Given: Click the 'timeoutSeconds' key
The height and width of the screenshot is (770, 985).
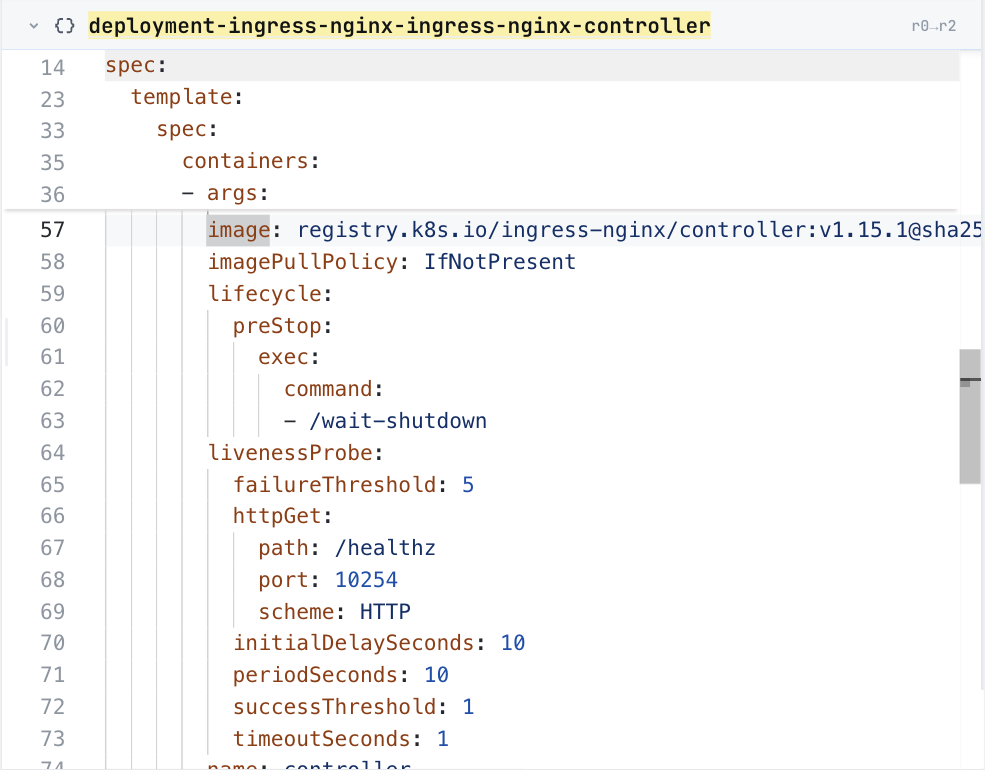Looking at the screenshot, I should pos(322,739).
